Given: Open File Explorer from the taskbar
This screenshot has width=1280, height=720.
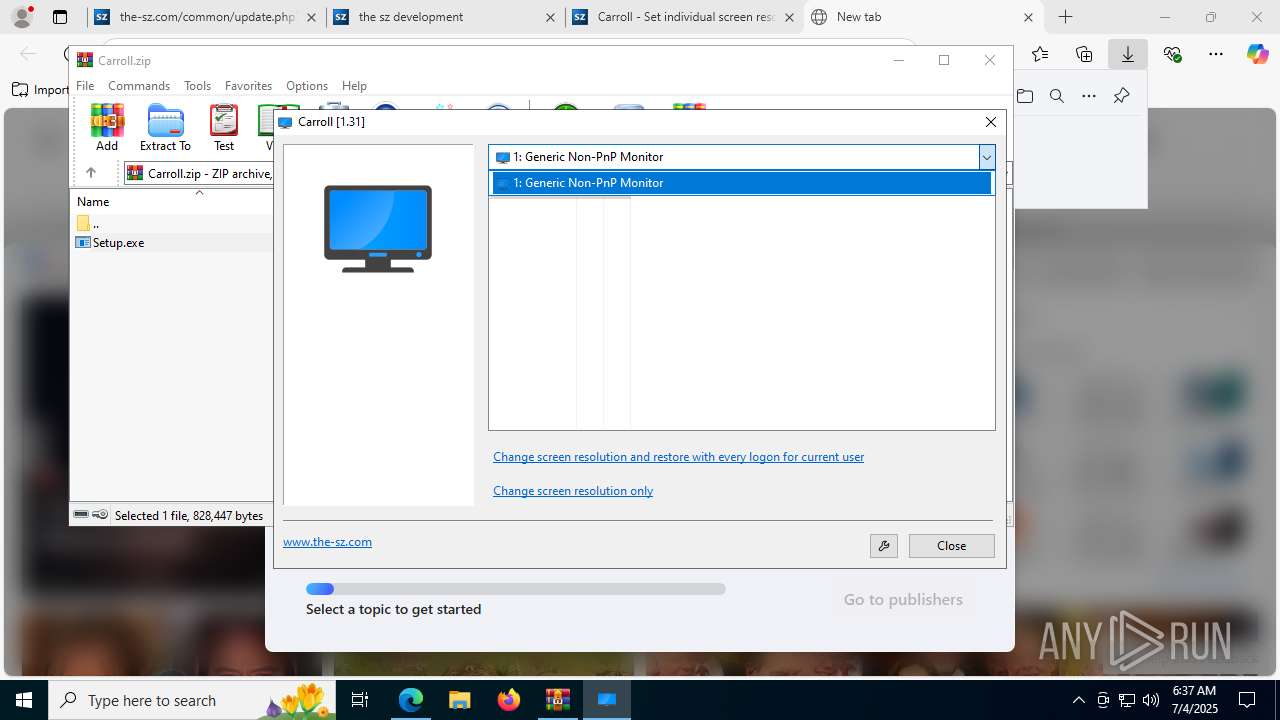Looking at the screenshot, I should [x=459, y=700].
